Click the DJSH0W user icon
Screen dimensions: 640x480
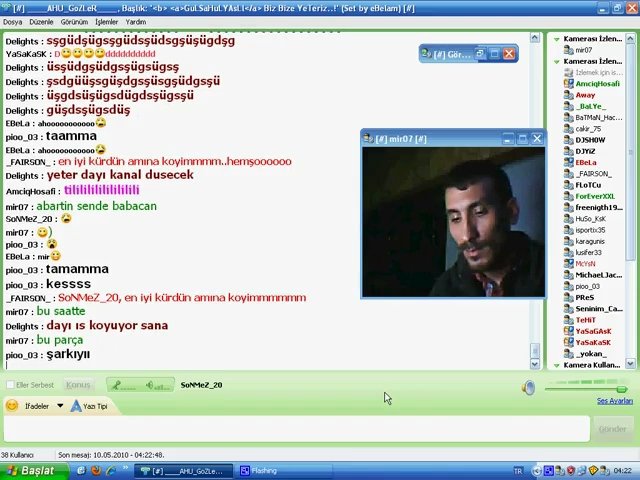pyautogui.click(x=569, y=140)
